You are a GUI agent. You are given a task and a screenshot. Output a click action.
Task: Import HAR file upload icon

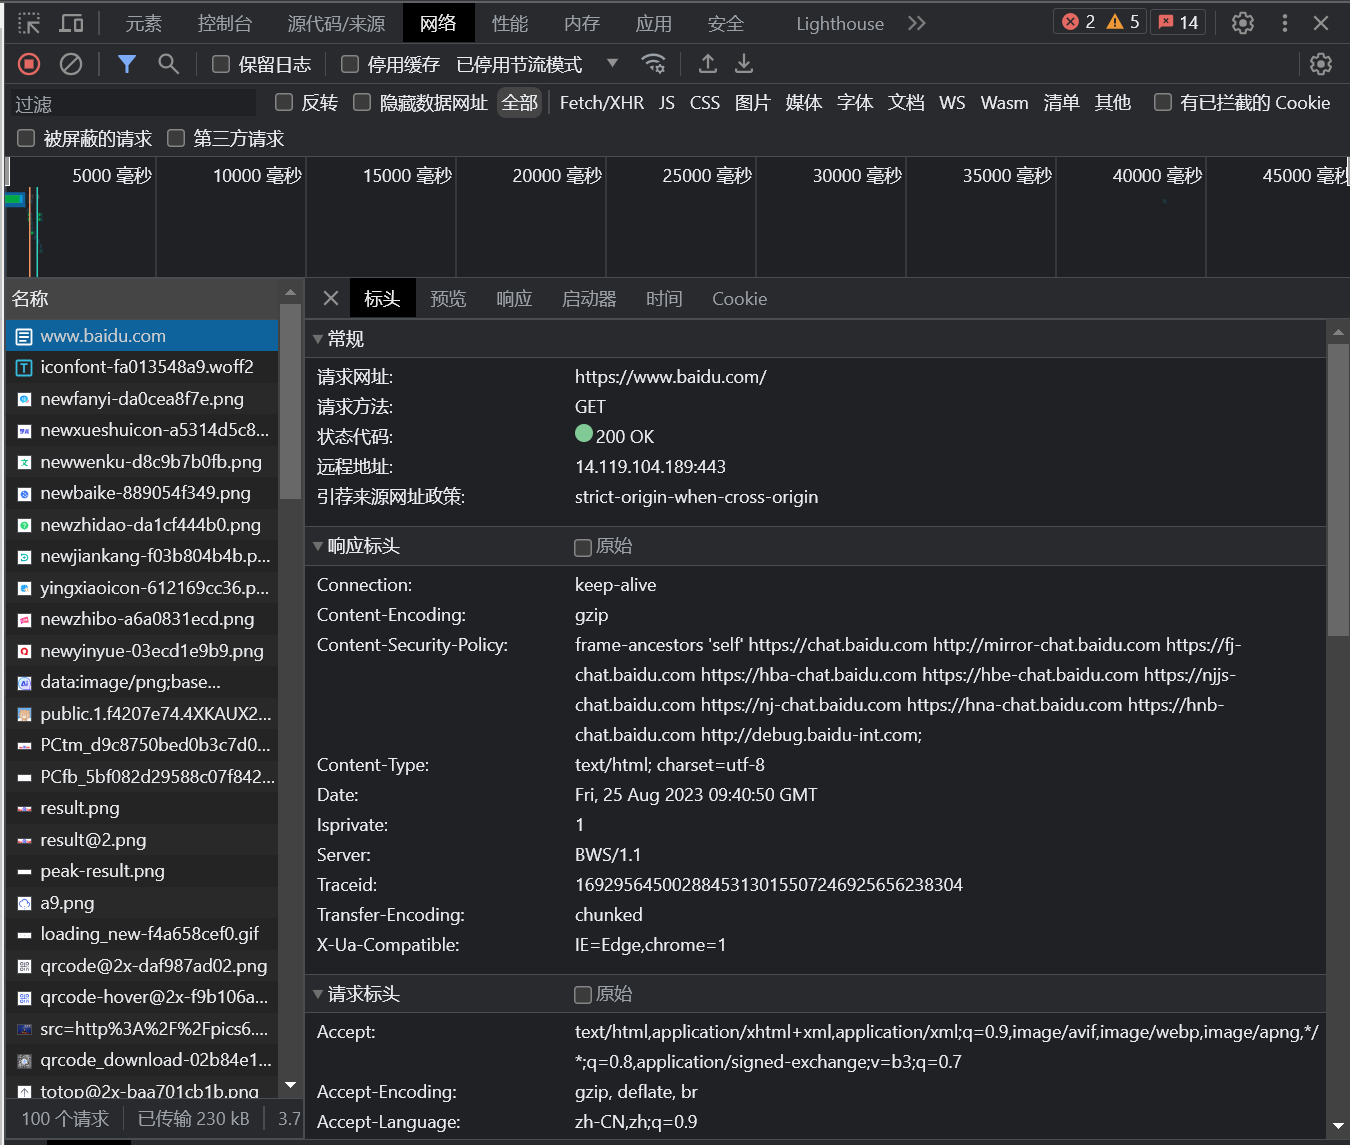click(x=708, y=64)
